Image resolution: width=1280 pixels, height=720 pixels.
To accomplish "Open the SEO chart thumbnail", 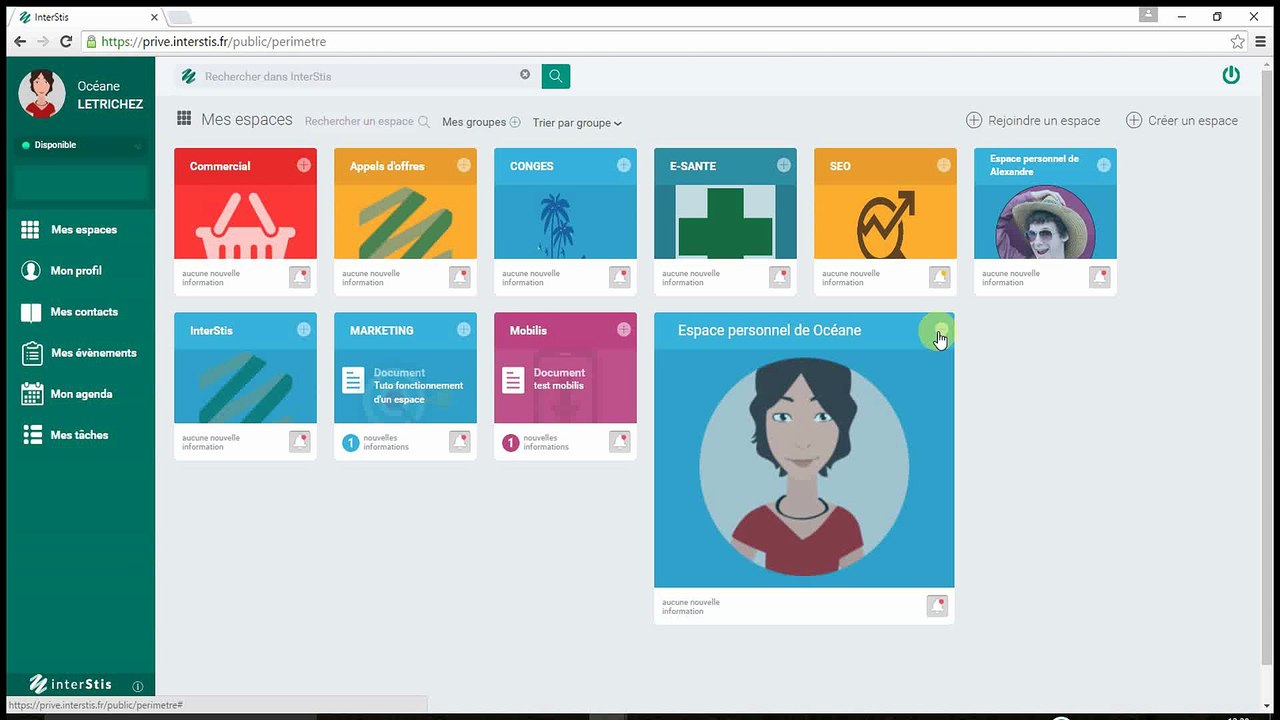I will point(885,221).
